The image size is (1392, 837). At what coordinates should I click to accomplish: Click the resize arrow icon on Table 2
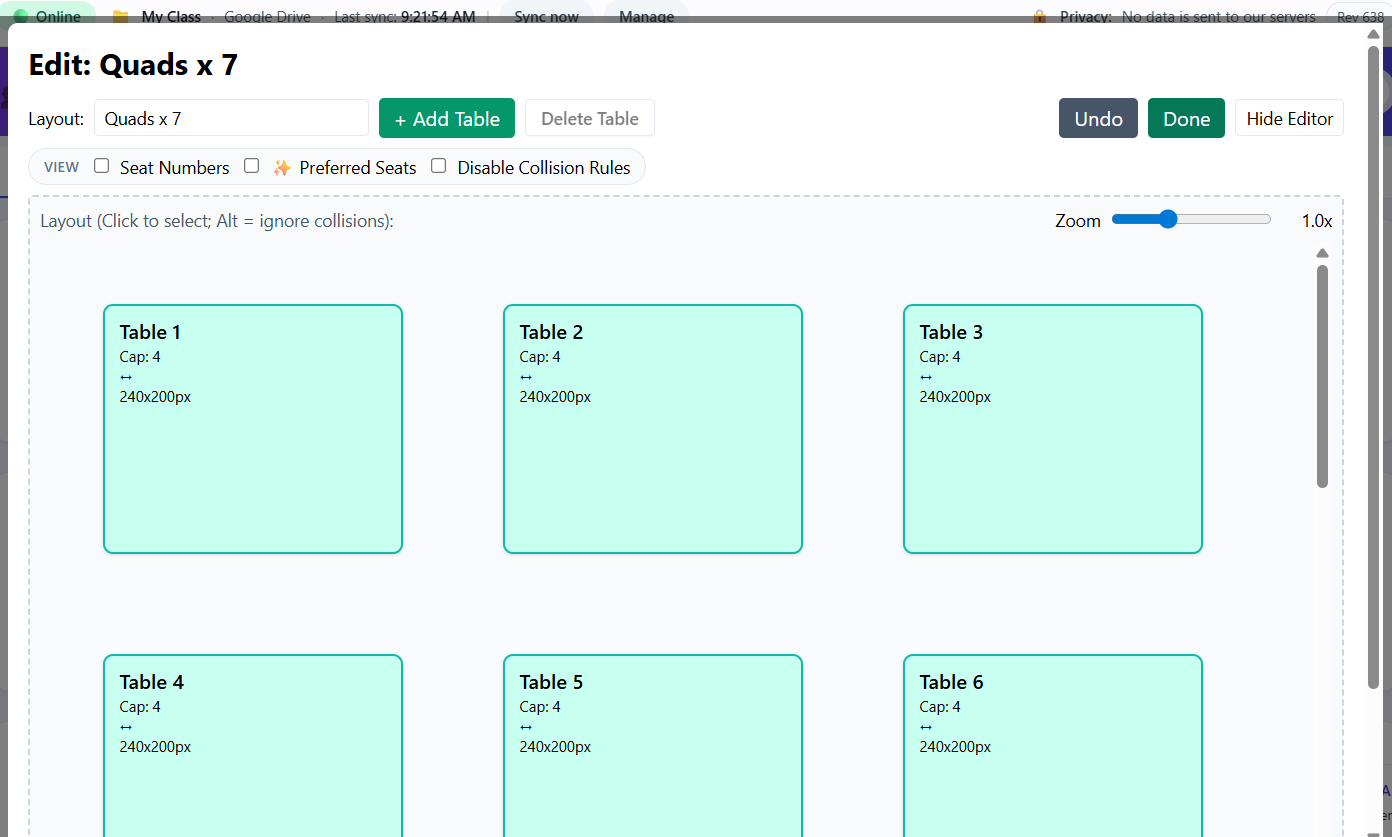[x=524, y=377]
